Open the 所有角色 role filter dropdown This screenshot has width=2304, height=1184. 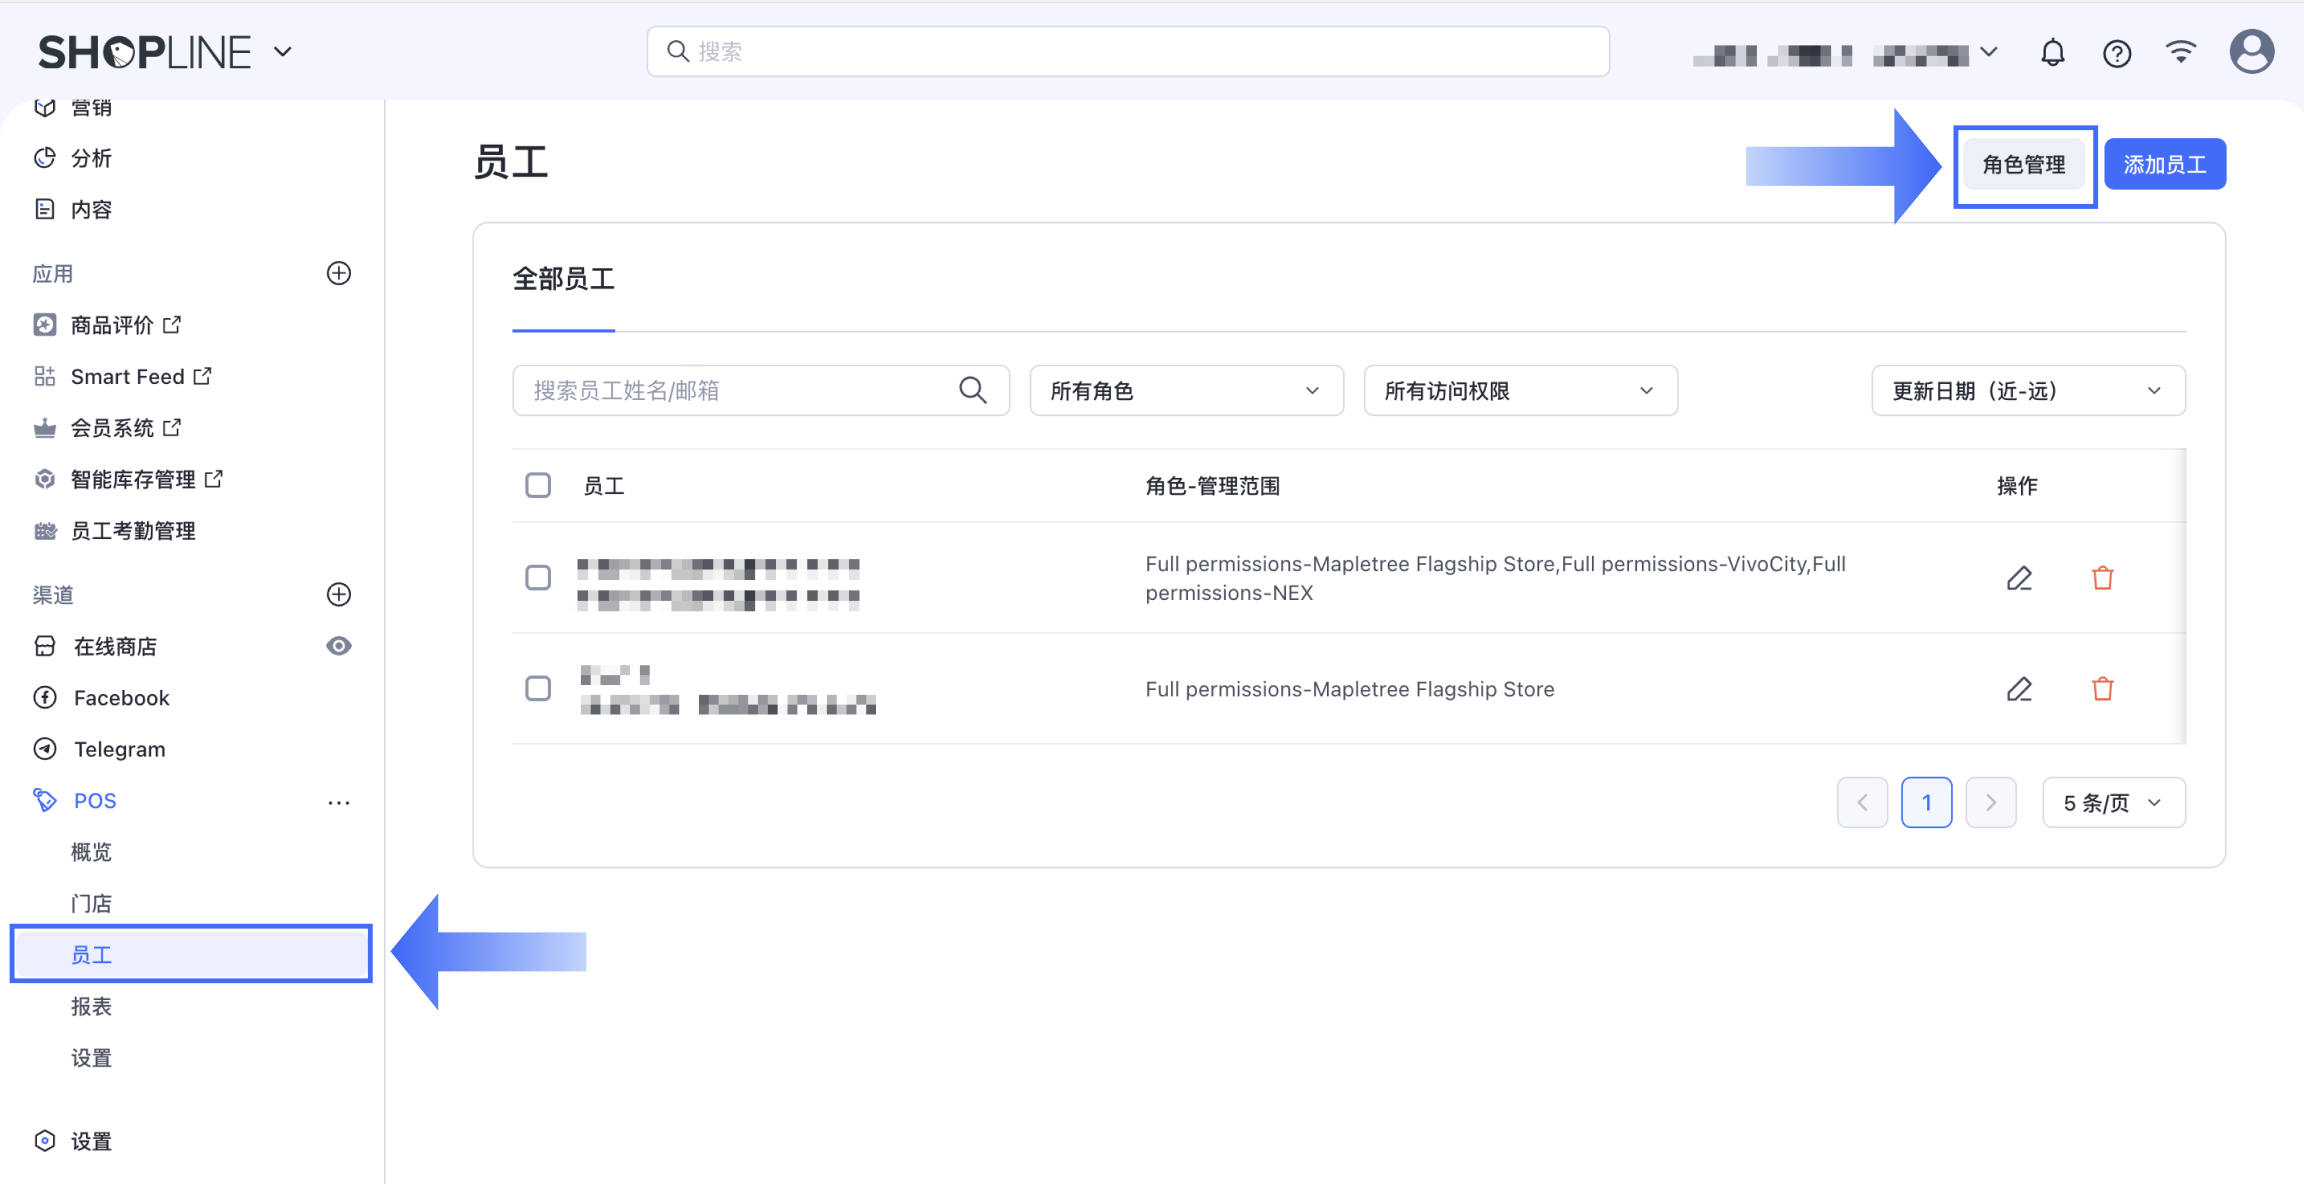point(1186,390)
